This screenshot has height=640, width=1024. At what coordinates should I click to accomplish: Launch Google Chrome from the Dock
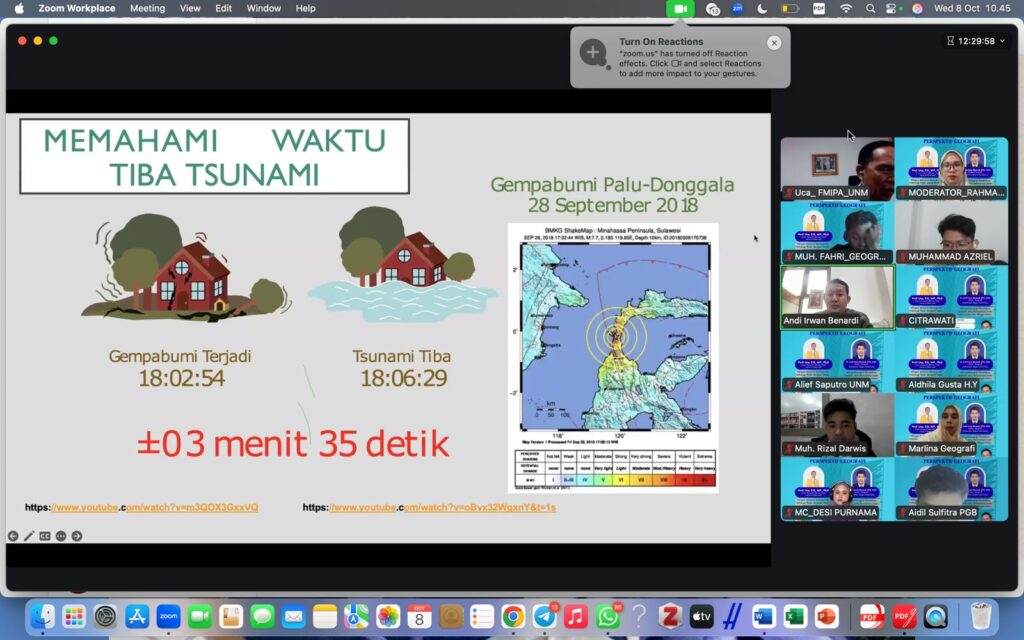click(x=513, y=616)
